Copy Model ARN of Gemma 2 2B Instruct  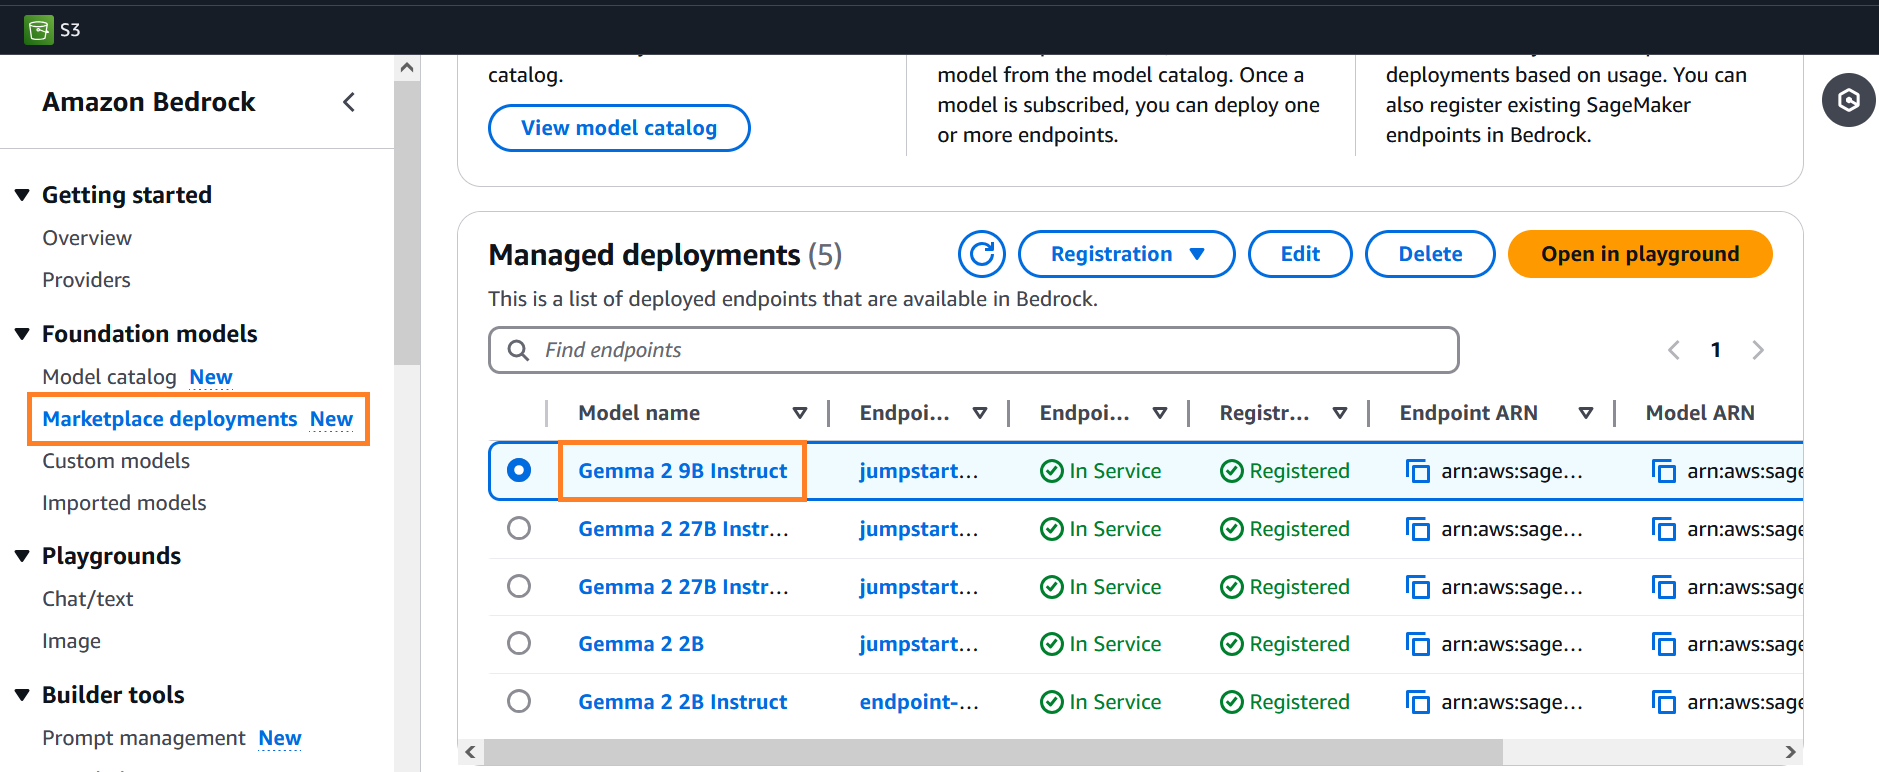click(1663, 702)
